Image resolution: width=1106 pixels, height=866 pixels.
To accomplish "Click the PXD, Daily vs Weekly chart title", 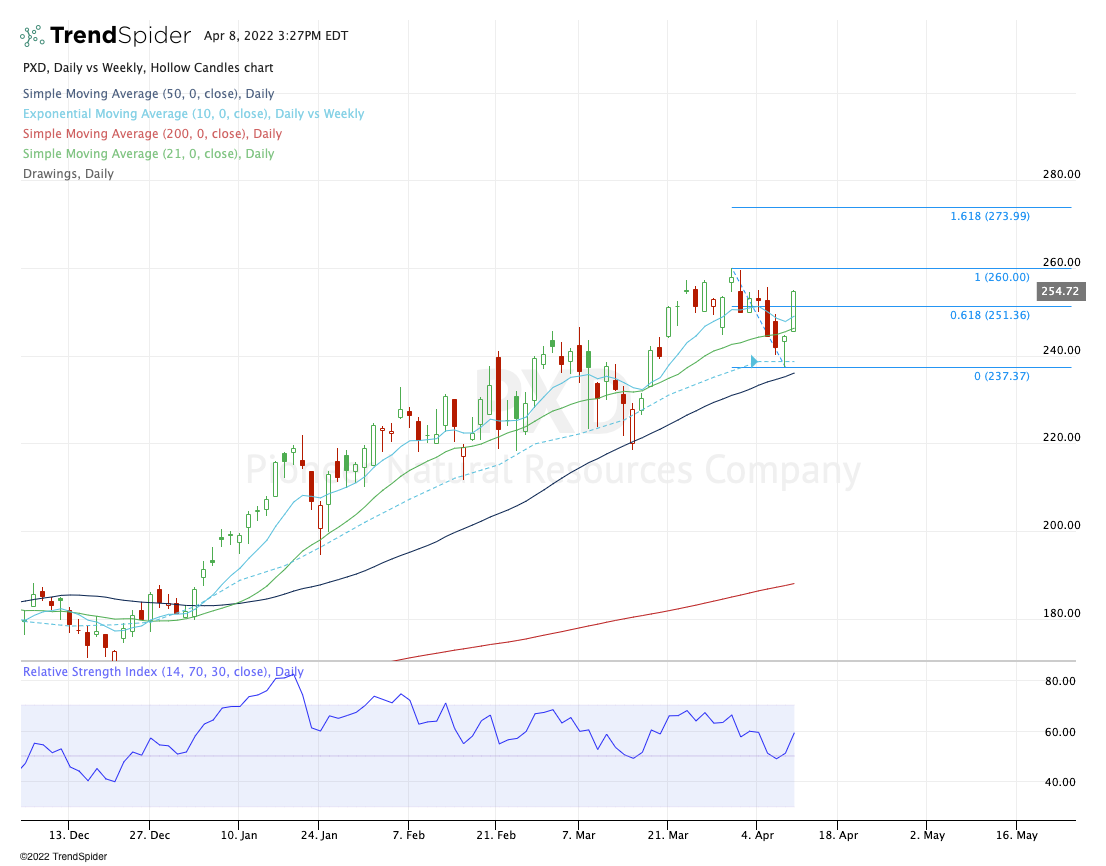I will point(148,68).
